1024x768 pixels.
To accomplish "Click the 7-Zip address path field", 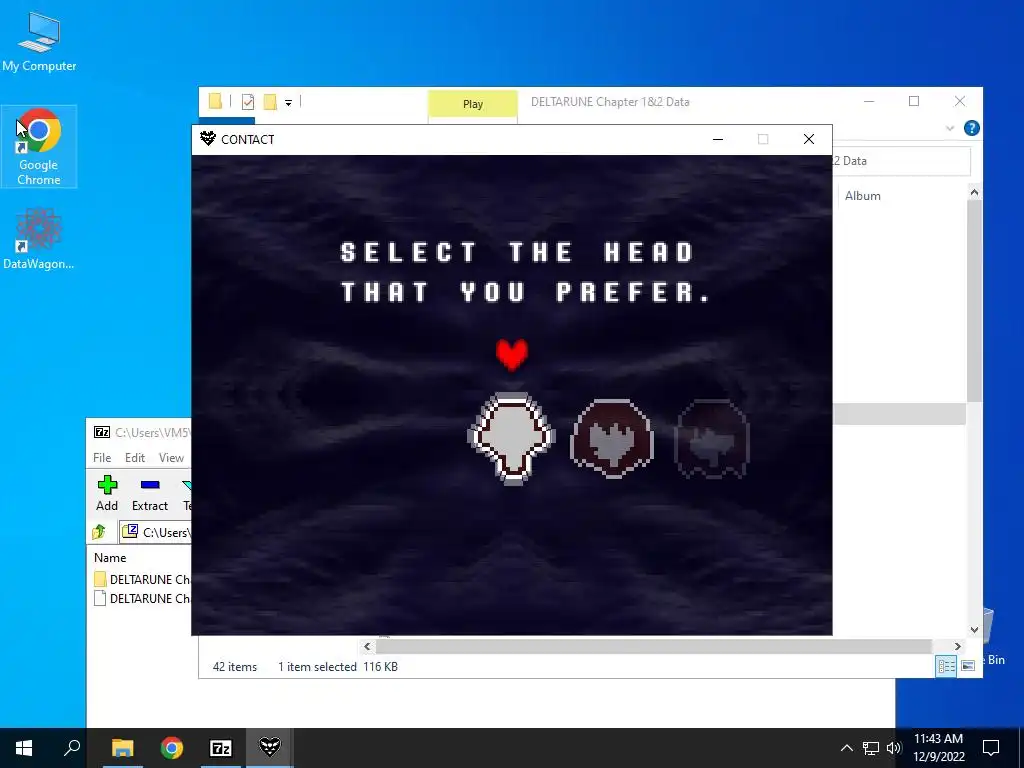I will [155, 532].
